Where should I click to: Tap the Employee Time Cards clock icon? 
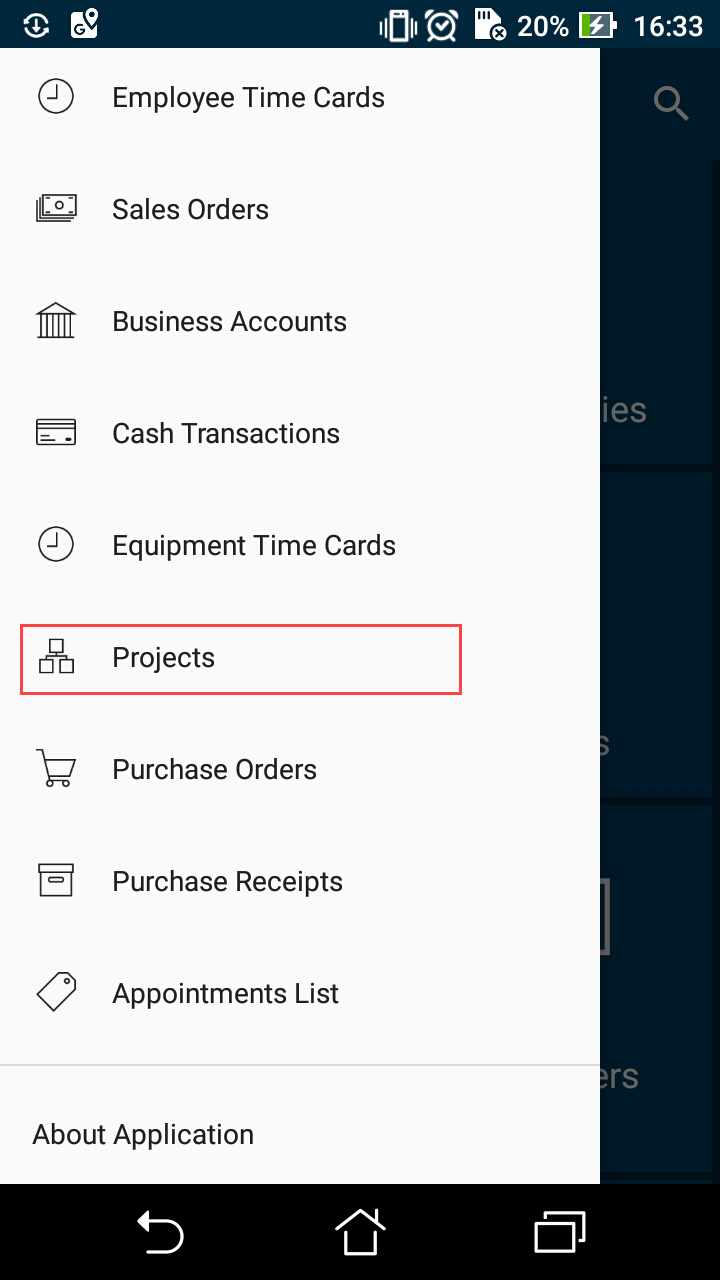56,97
